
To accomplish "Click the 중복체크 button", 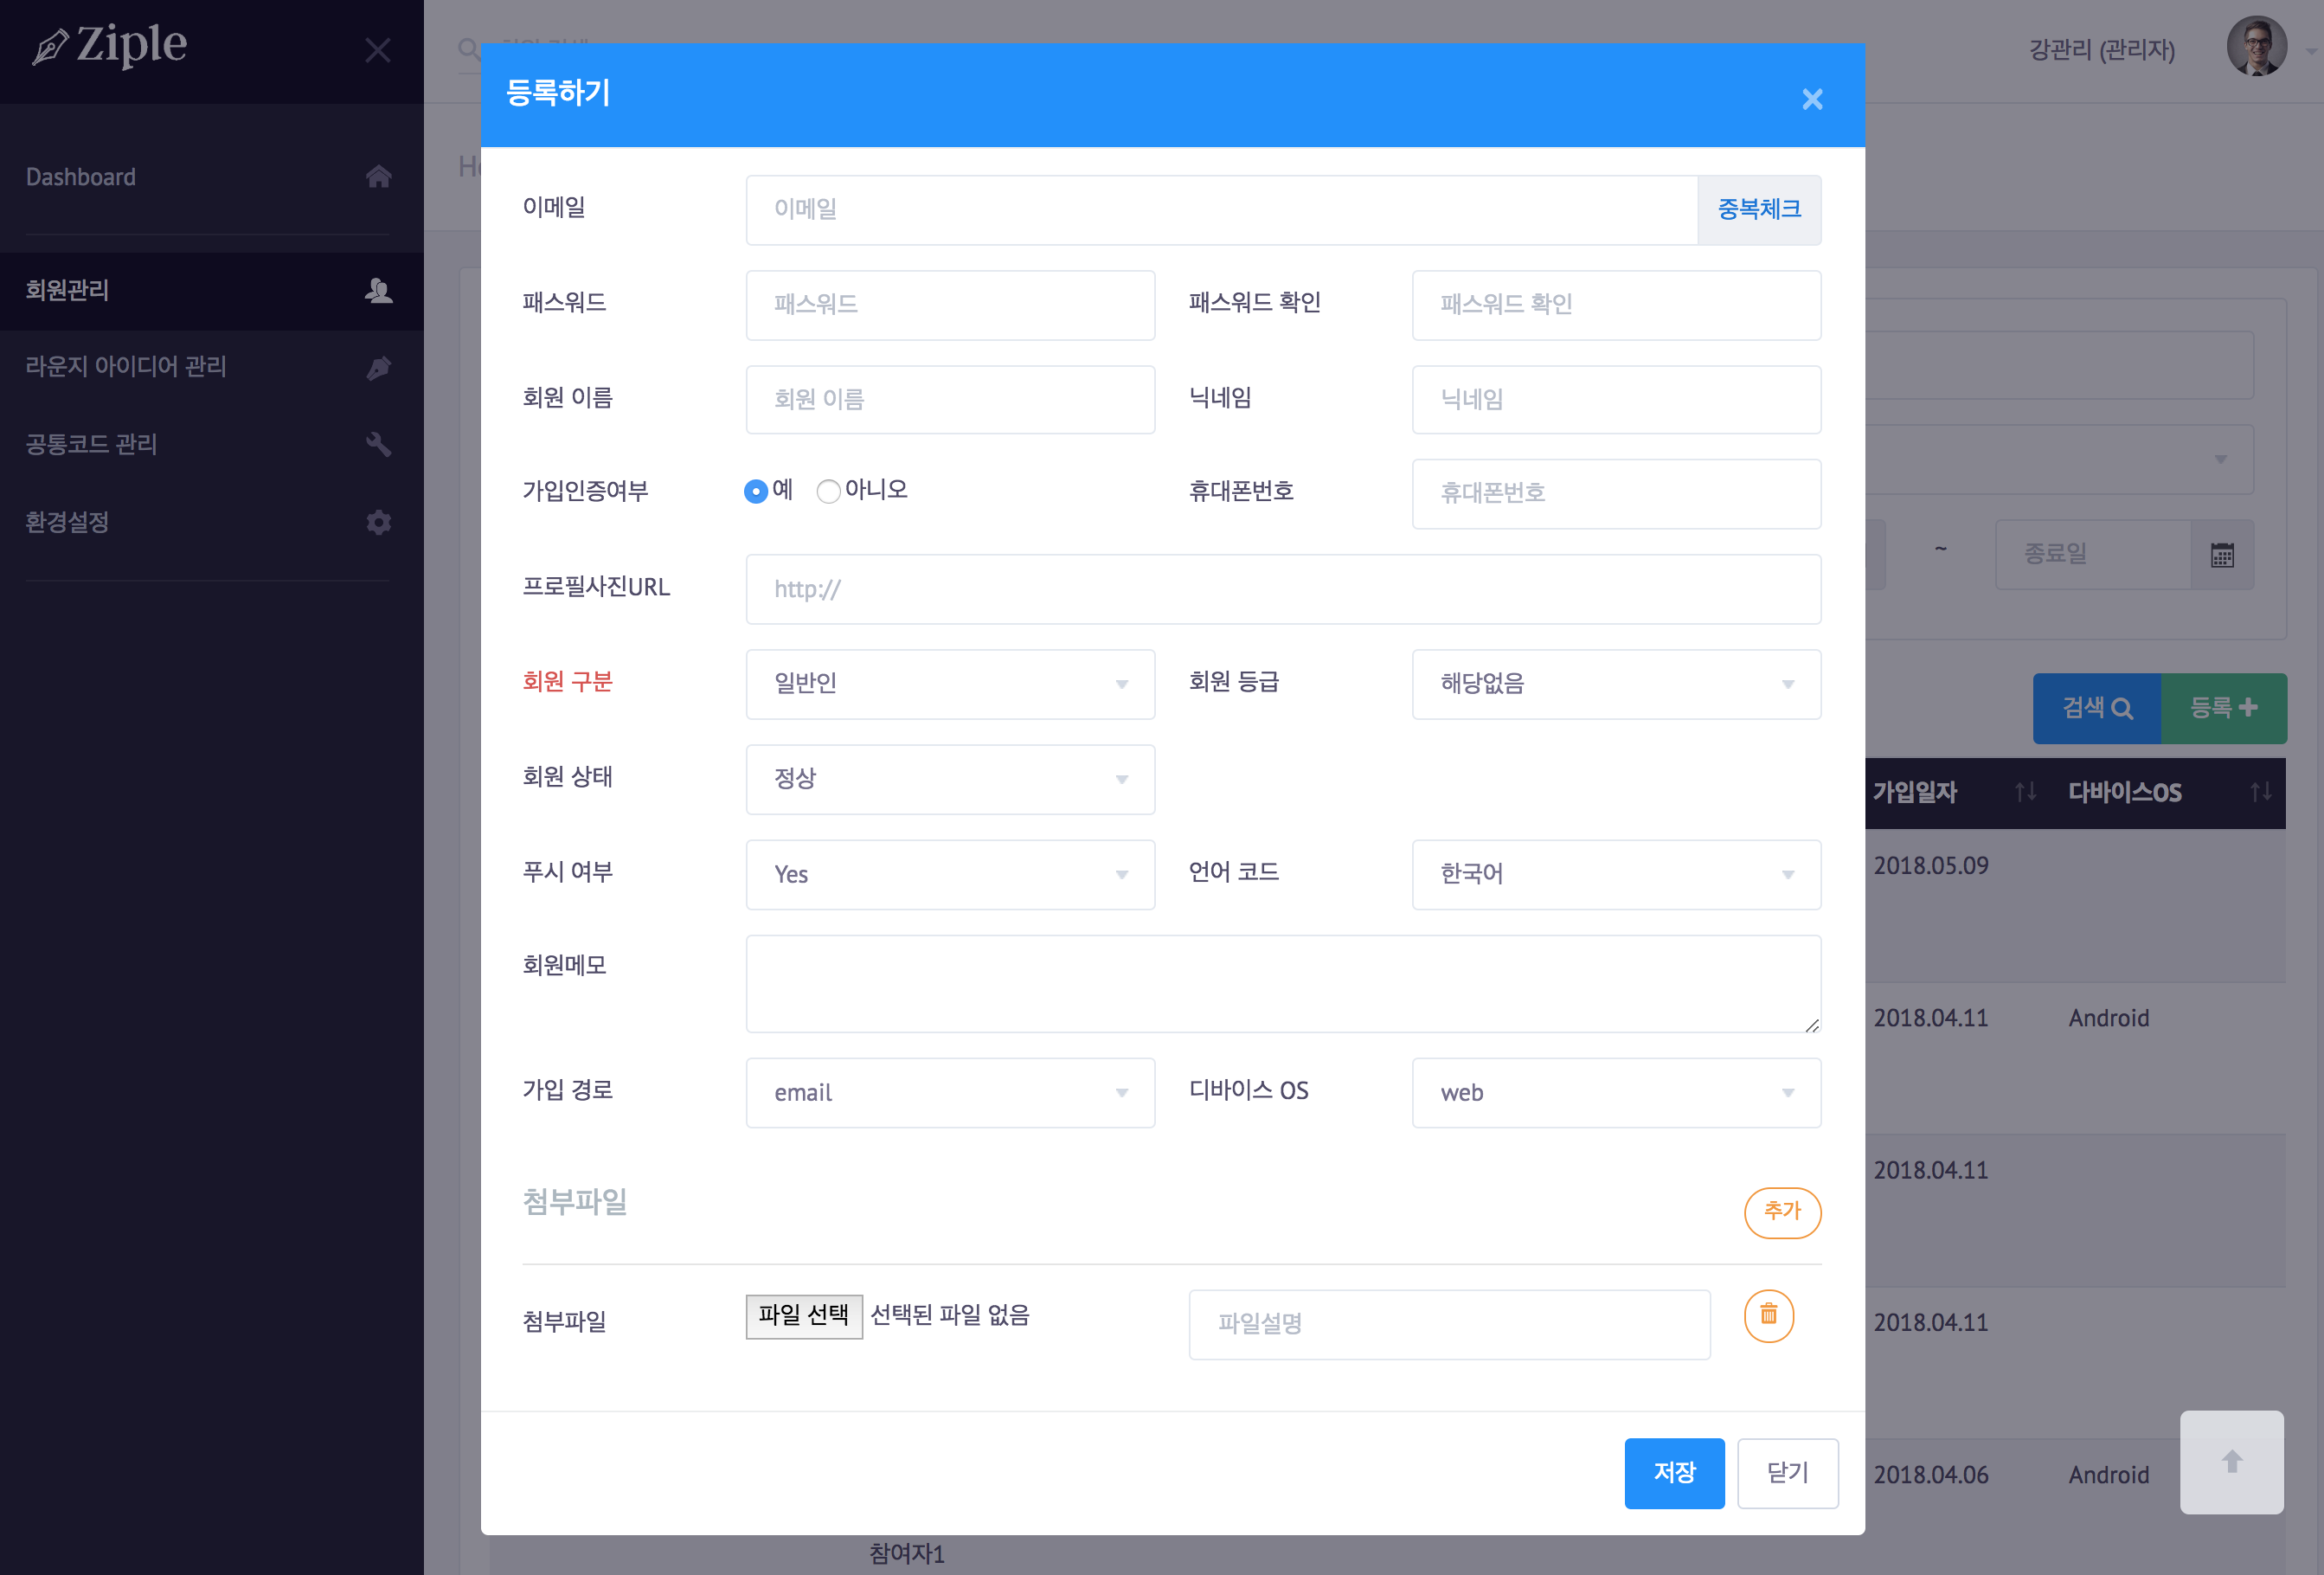I will (1759, 210).
